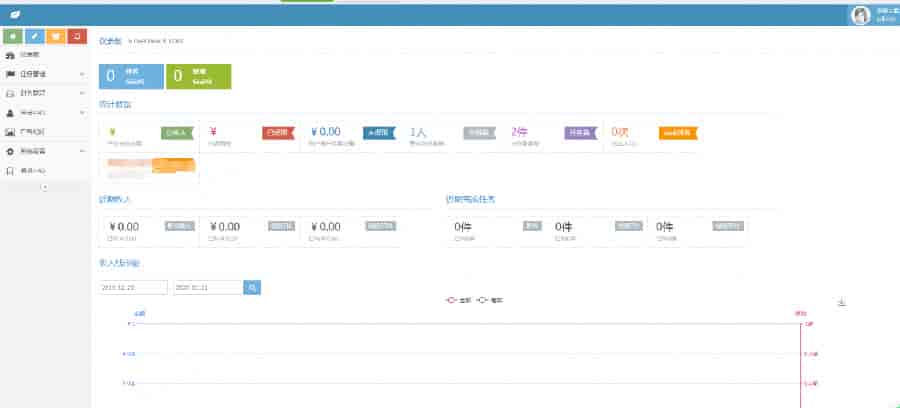Click the leaf logo in the header
Image resolution: width=900 pixels, height=408 pixels.
point(15,15)
